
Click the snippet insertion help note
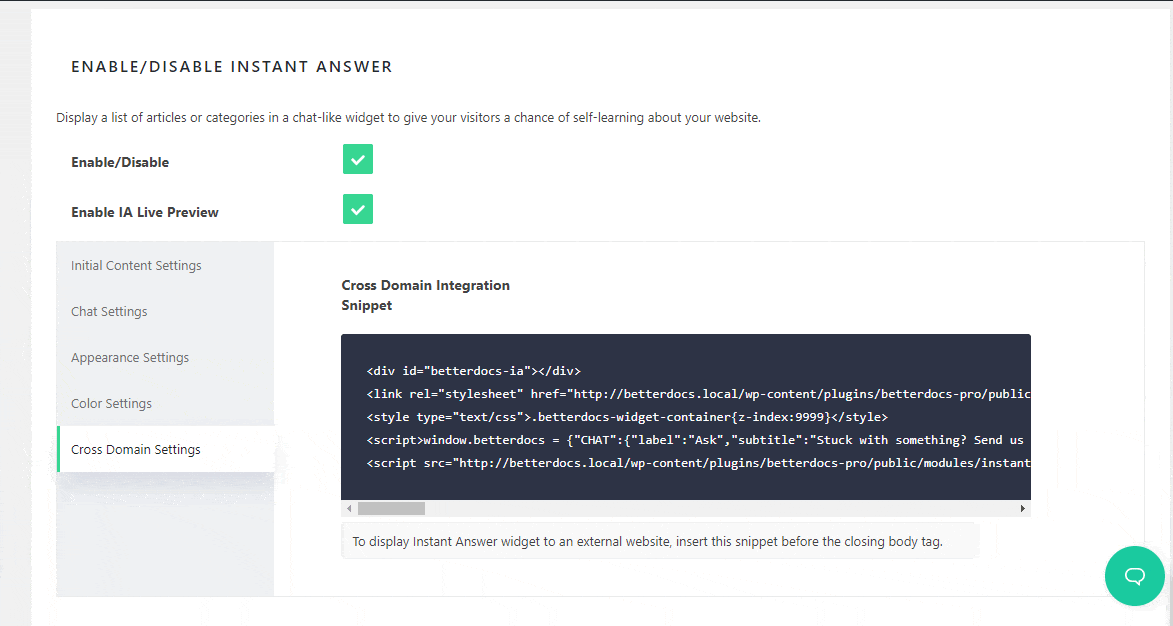[x=648, y=542]
